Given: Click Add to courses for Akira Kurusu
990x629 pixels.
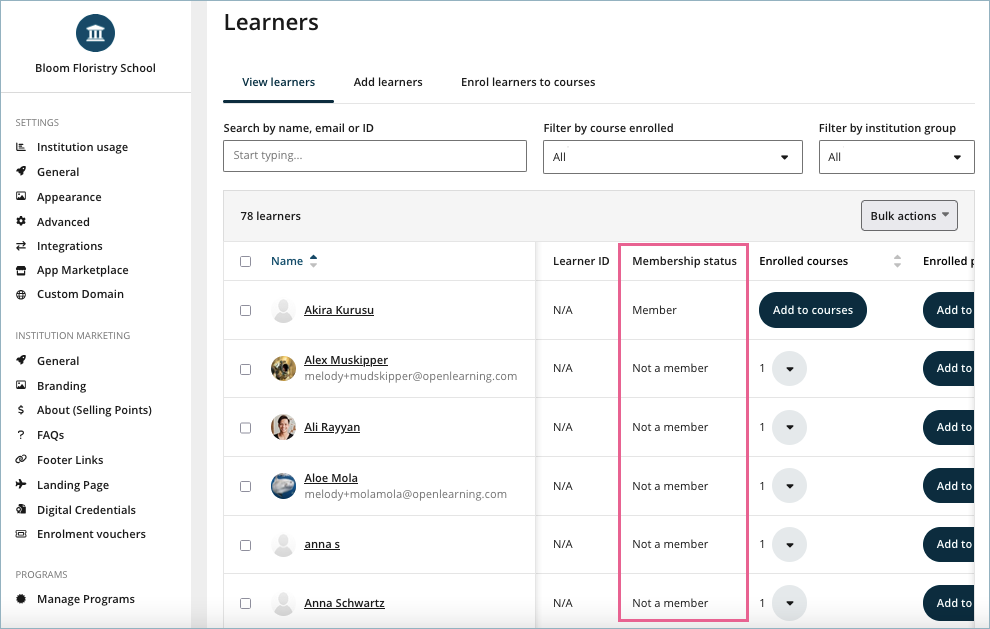Looking at the screenshot, I should click(x=812, y=310).
